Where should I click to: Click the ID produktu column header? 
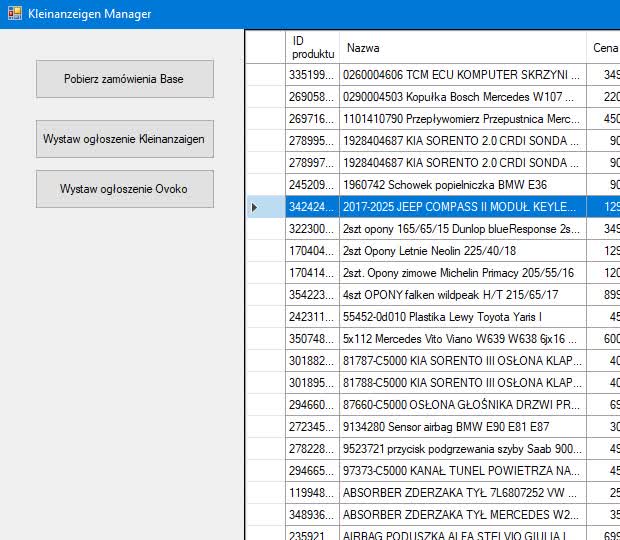pos(312,47)
